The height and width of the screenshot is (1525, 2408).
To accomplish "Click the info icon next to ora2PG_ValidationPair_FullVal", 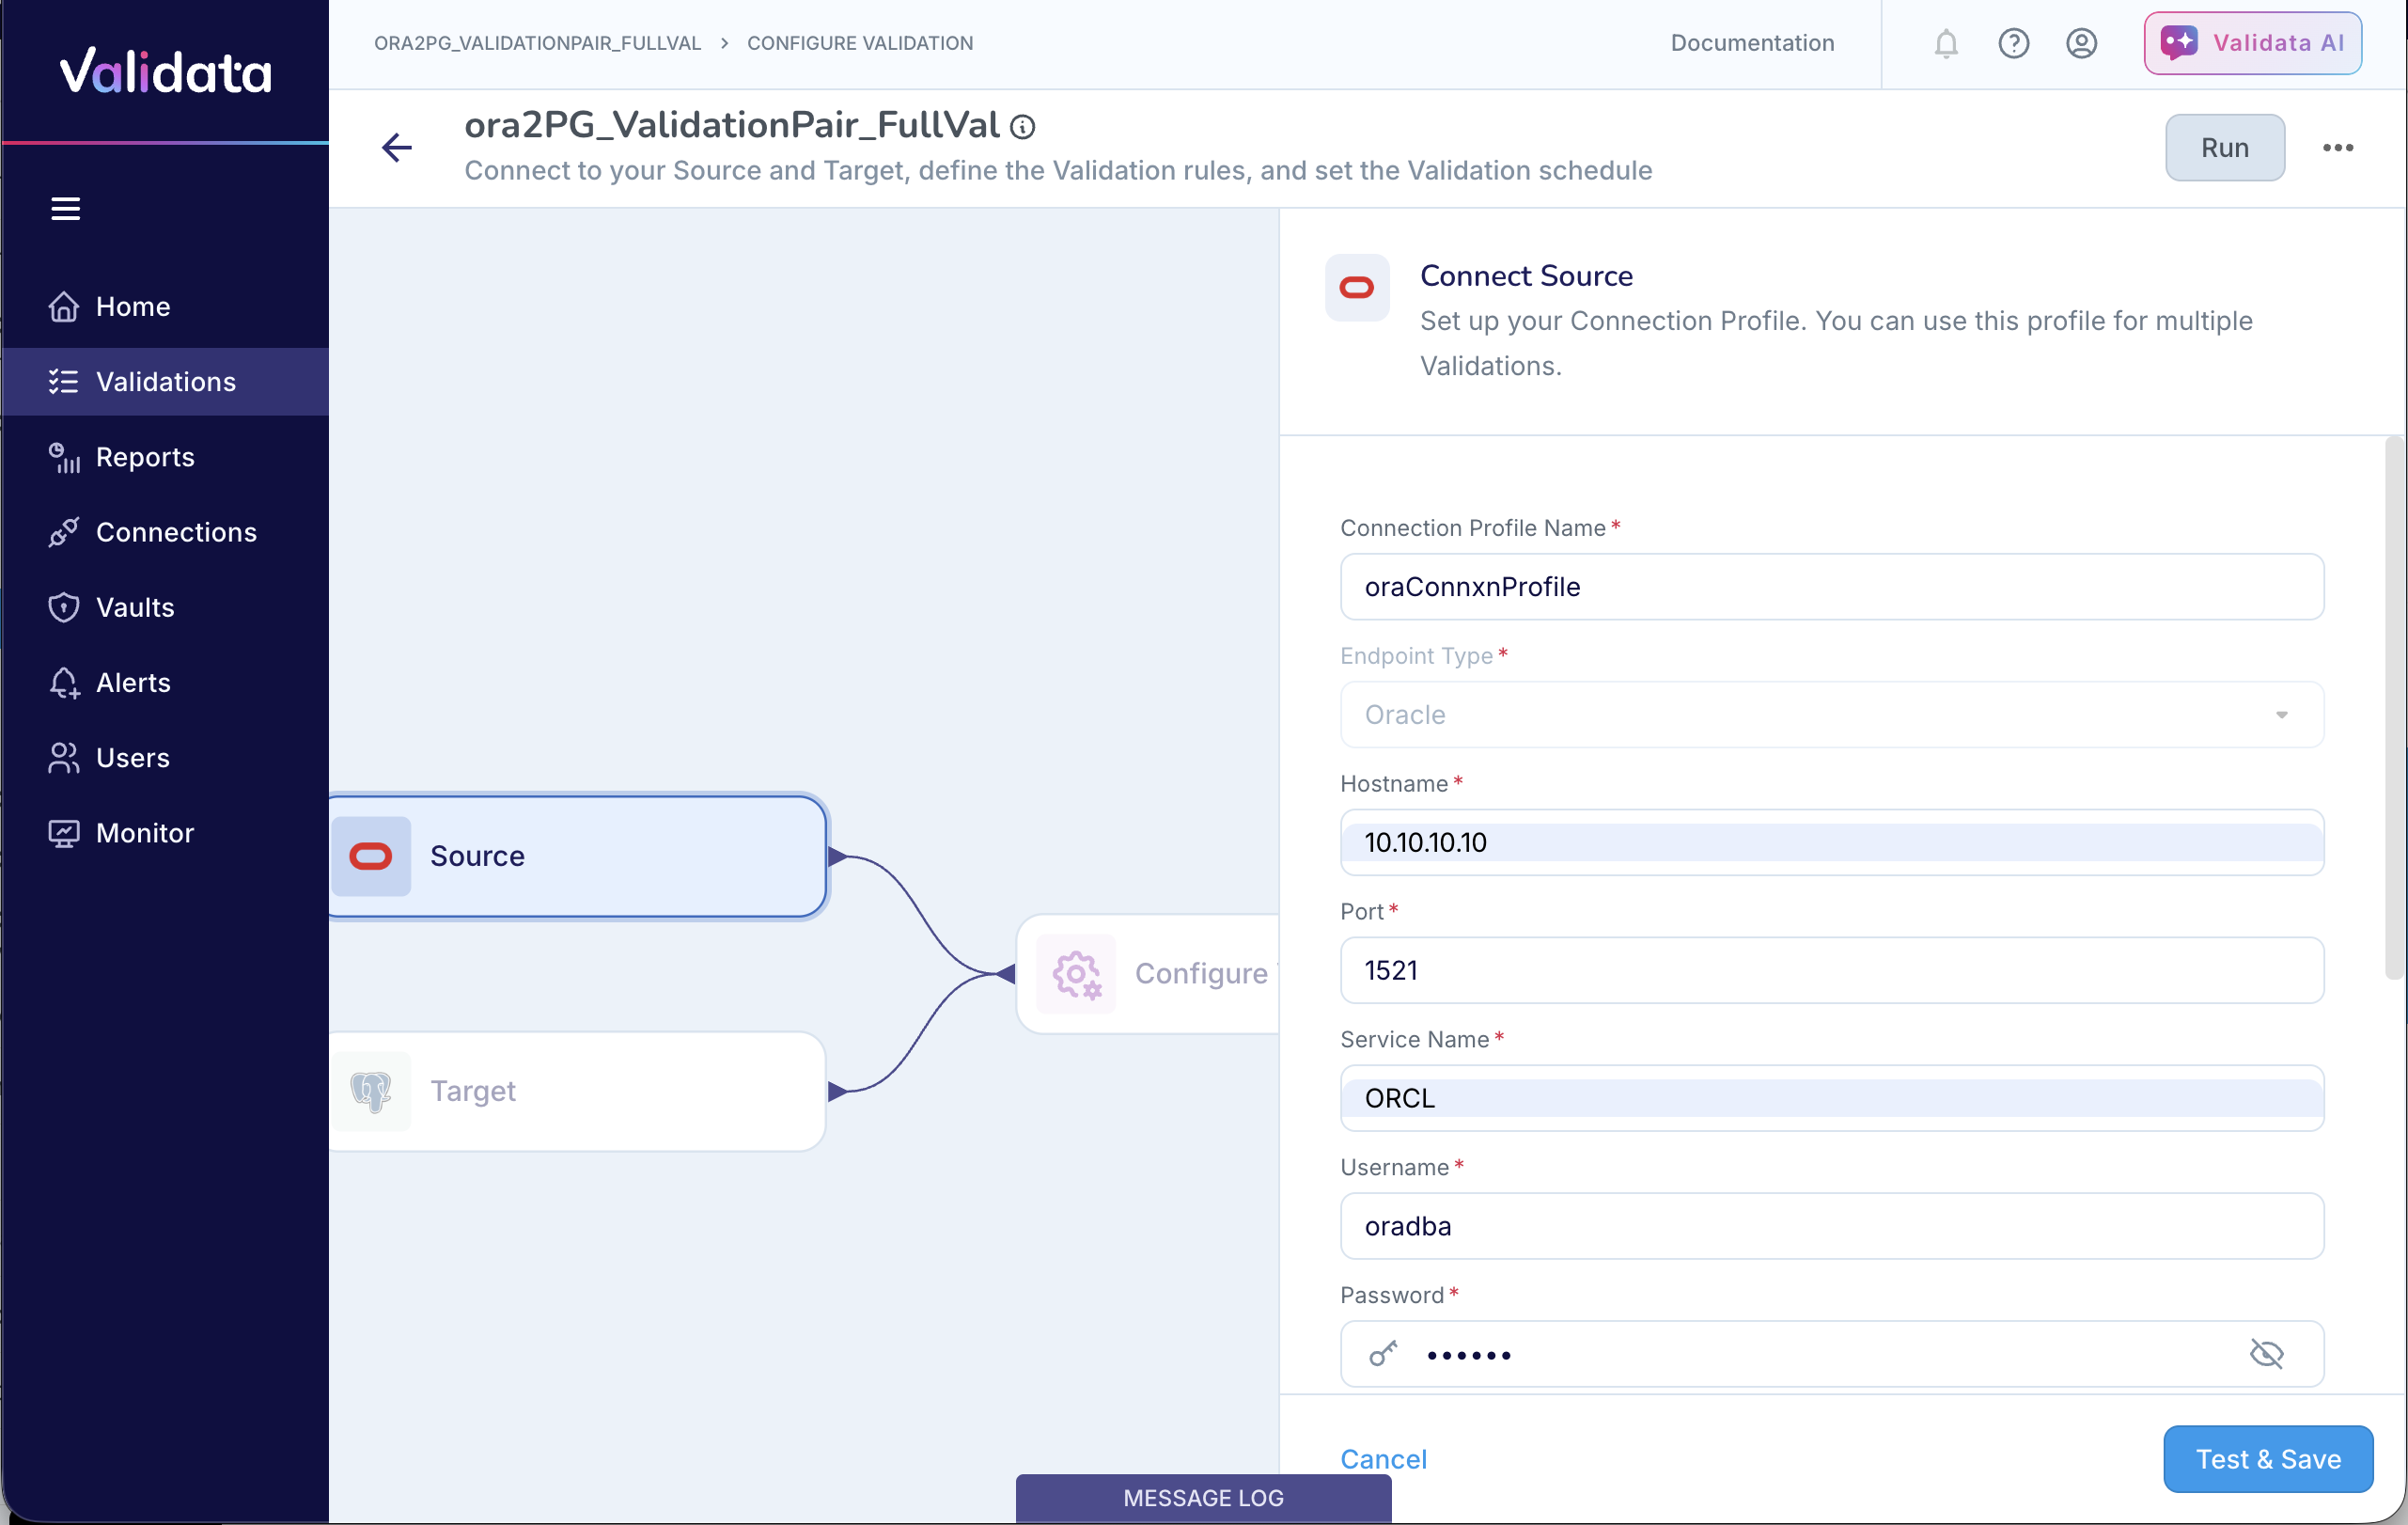I will pos(1022,126).
